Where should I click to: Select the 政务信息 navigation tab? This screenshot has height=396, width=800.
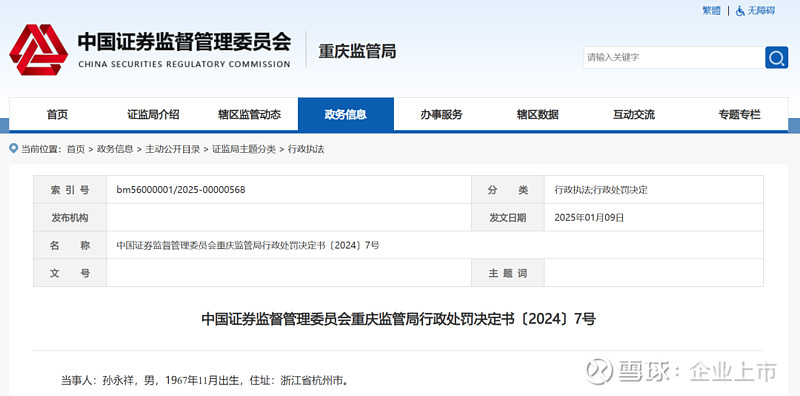345,114
